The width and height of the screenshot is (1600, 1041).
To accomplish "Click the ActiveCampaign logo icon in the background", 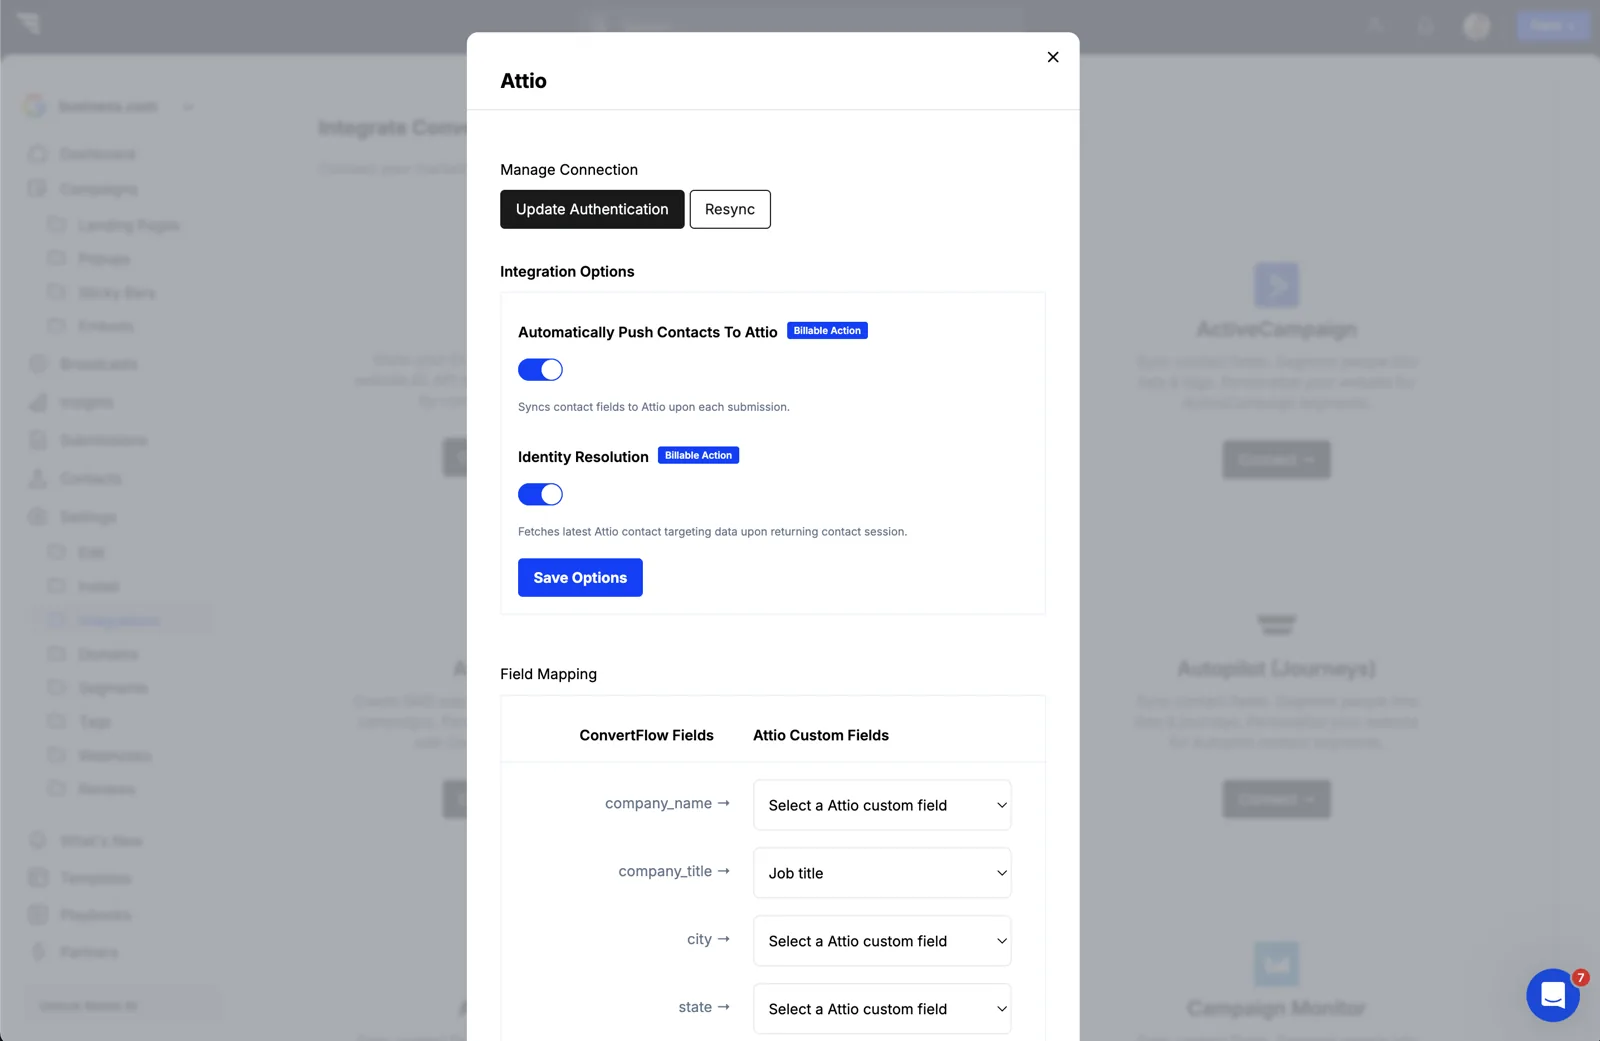I will click(x=1277, y=285).
